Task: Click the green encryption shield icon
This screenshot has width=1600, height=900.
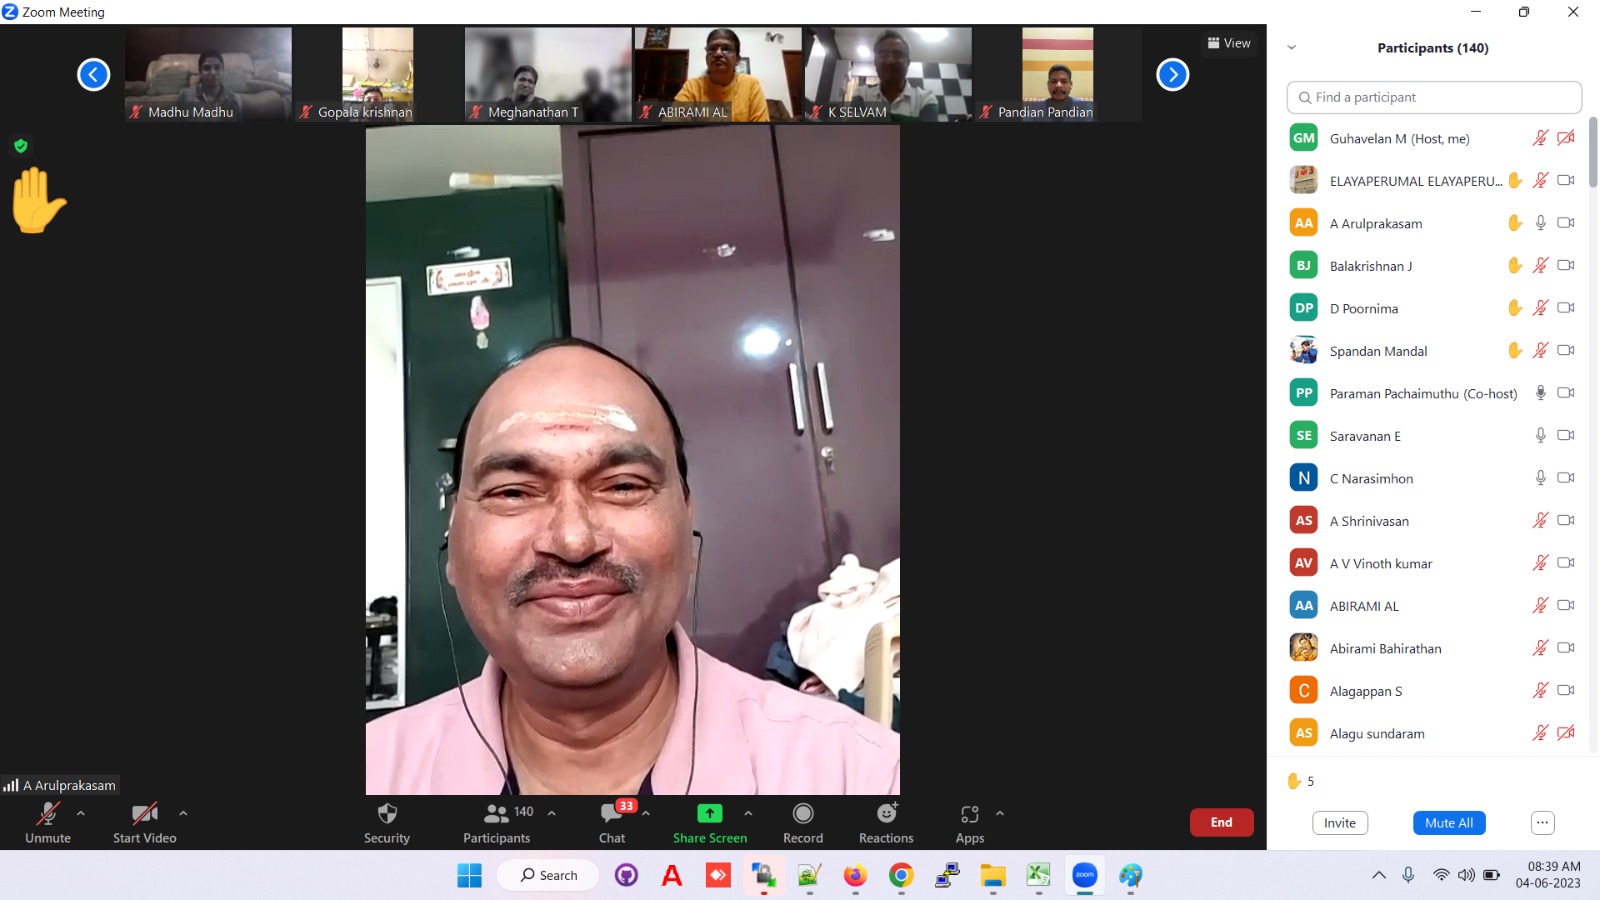Action: point(21,146)
